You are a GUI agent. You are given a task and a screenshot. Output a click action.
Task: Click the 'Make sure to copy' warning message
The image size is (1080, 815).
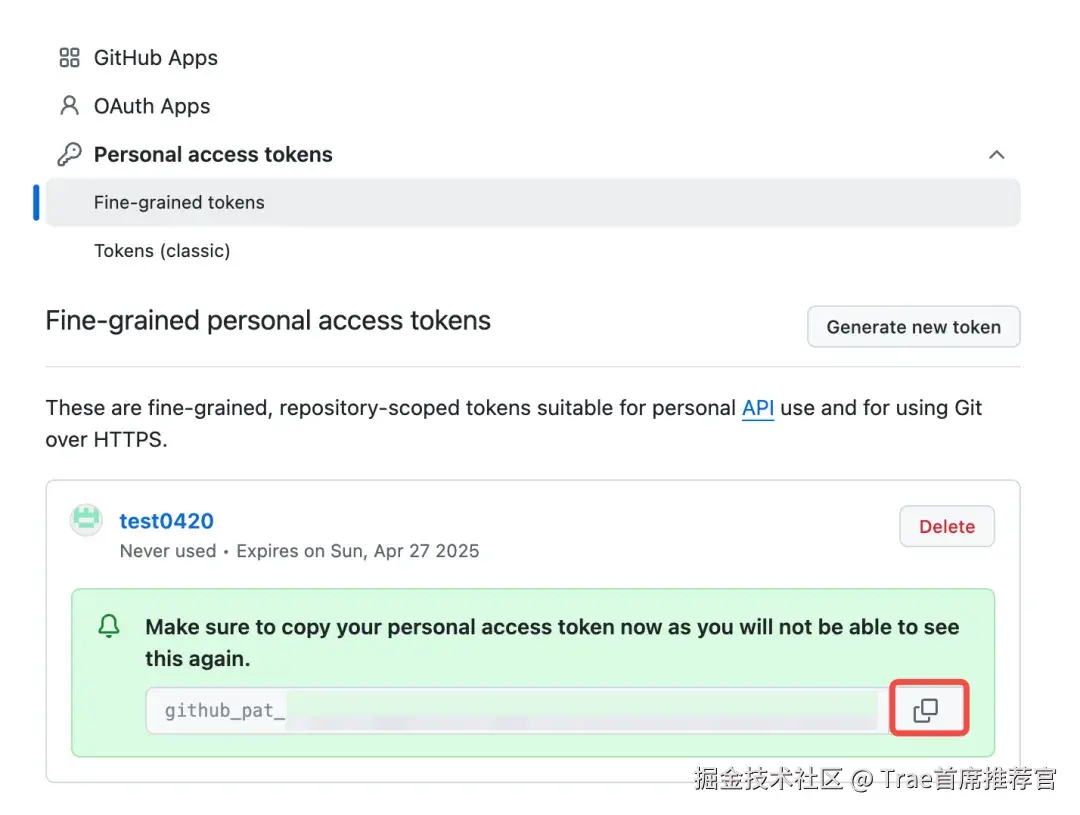tap(552, 643)
